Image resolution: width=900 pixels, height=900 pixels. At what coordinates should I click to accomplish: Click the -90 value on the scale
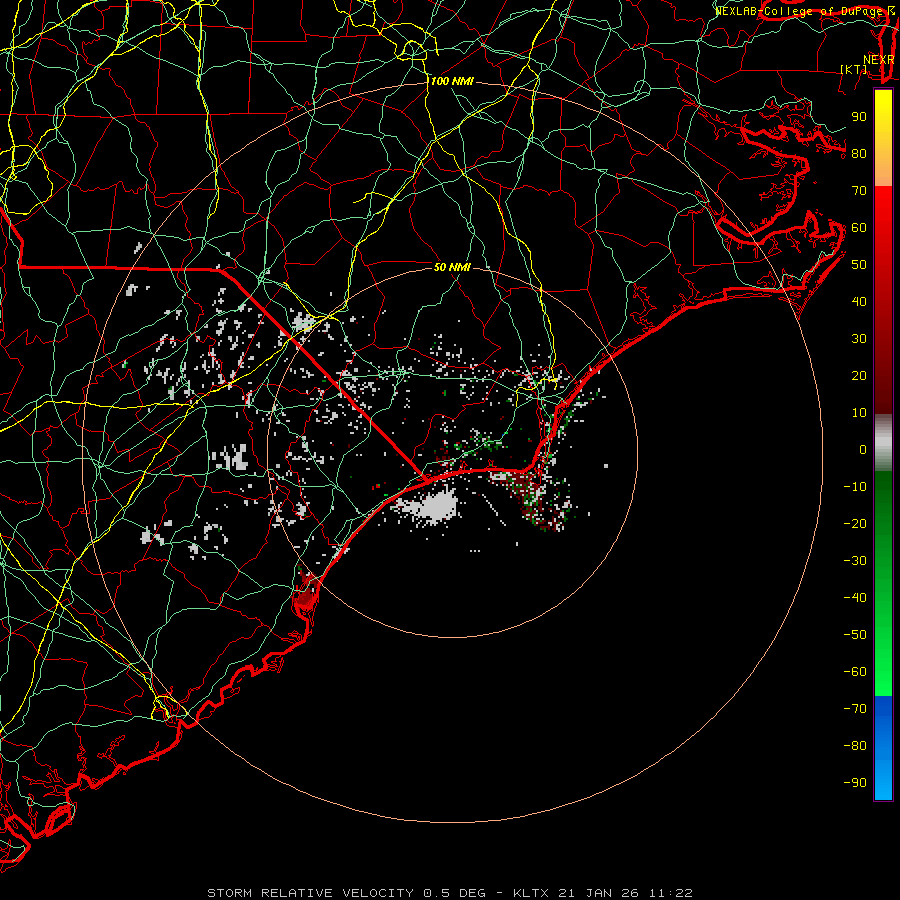855,783
